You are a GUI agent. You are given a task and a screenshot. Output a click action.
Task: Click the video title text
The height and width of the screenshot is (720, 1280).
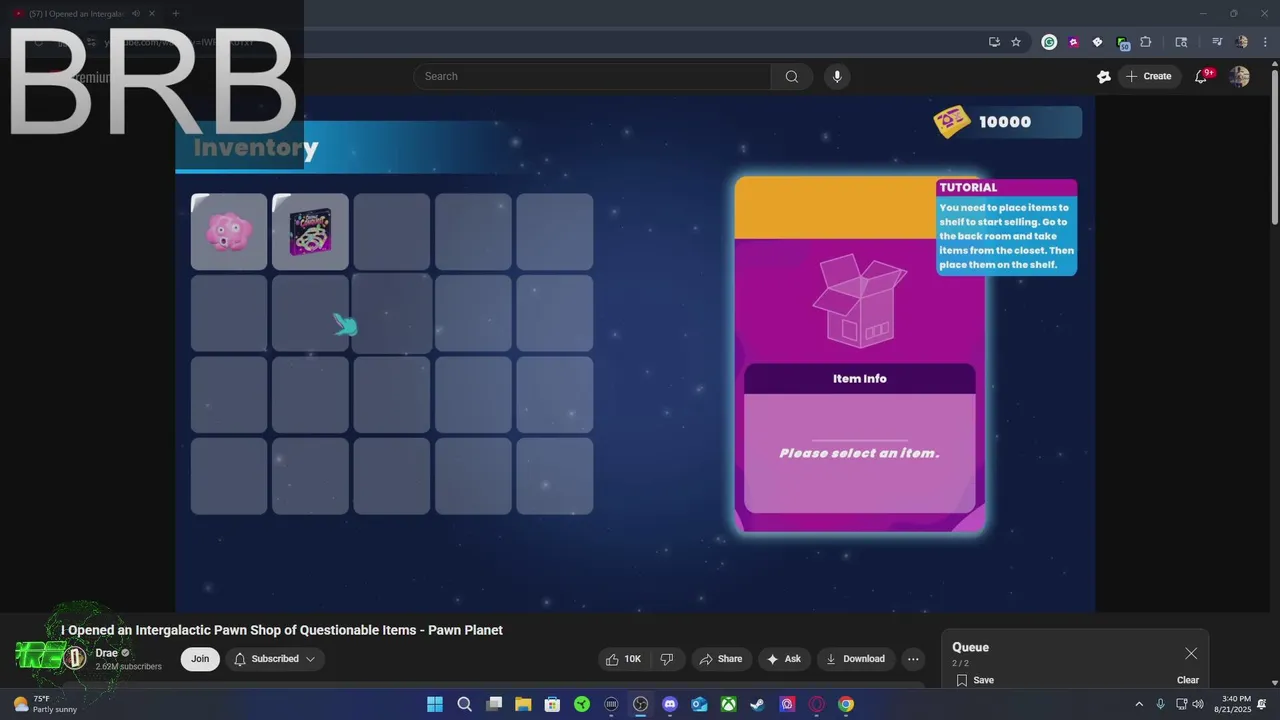coord(282,630)
